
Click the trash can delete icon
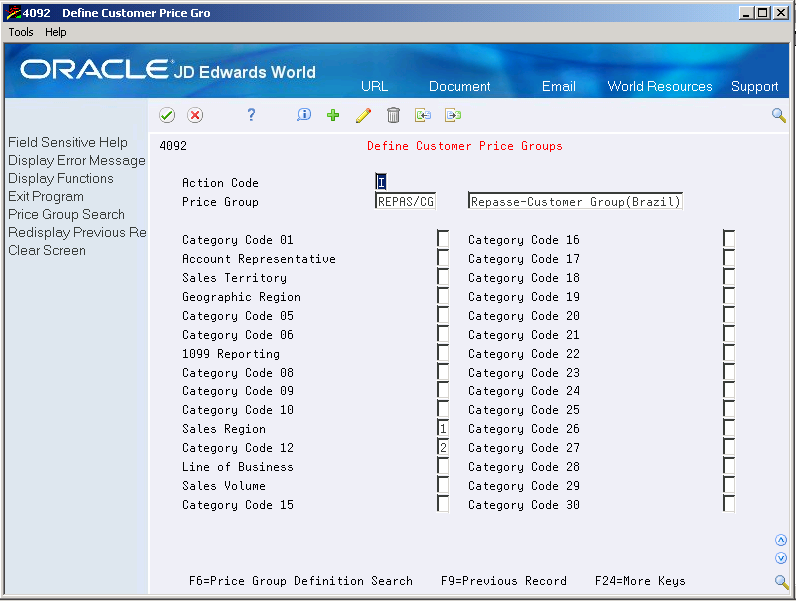coord(393,115)
